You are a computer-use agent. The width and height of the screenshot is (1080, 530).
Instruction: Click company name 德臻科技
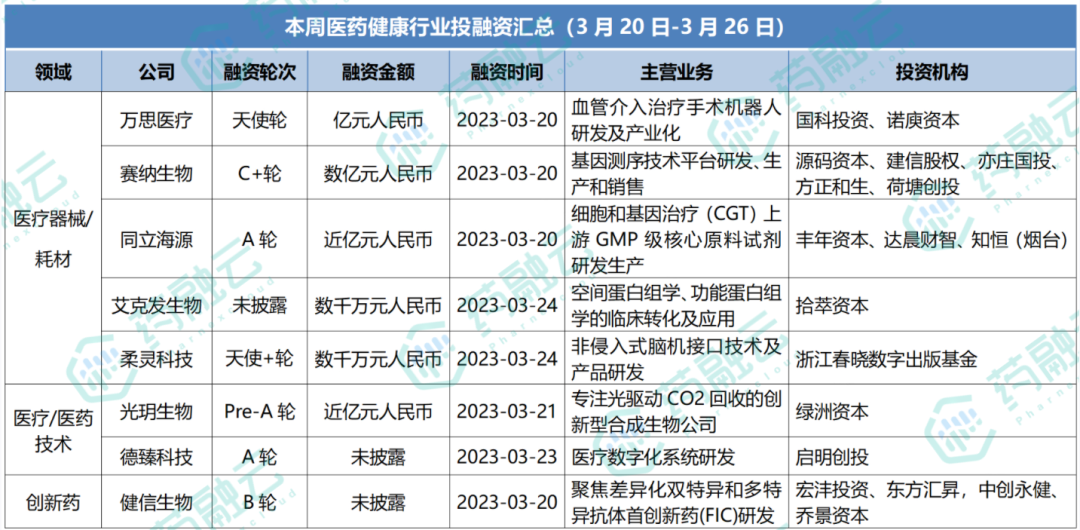[156, 456]
